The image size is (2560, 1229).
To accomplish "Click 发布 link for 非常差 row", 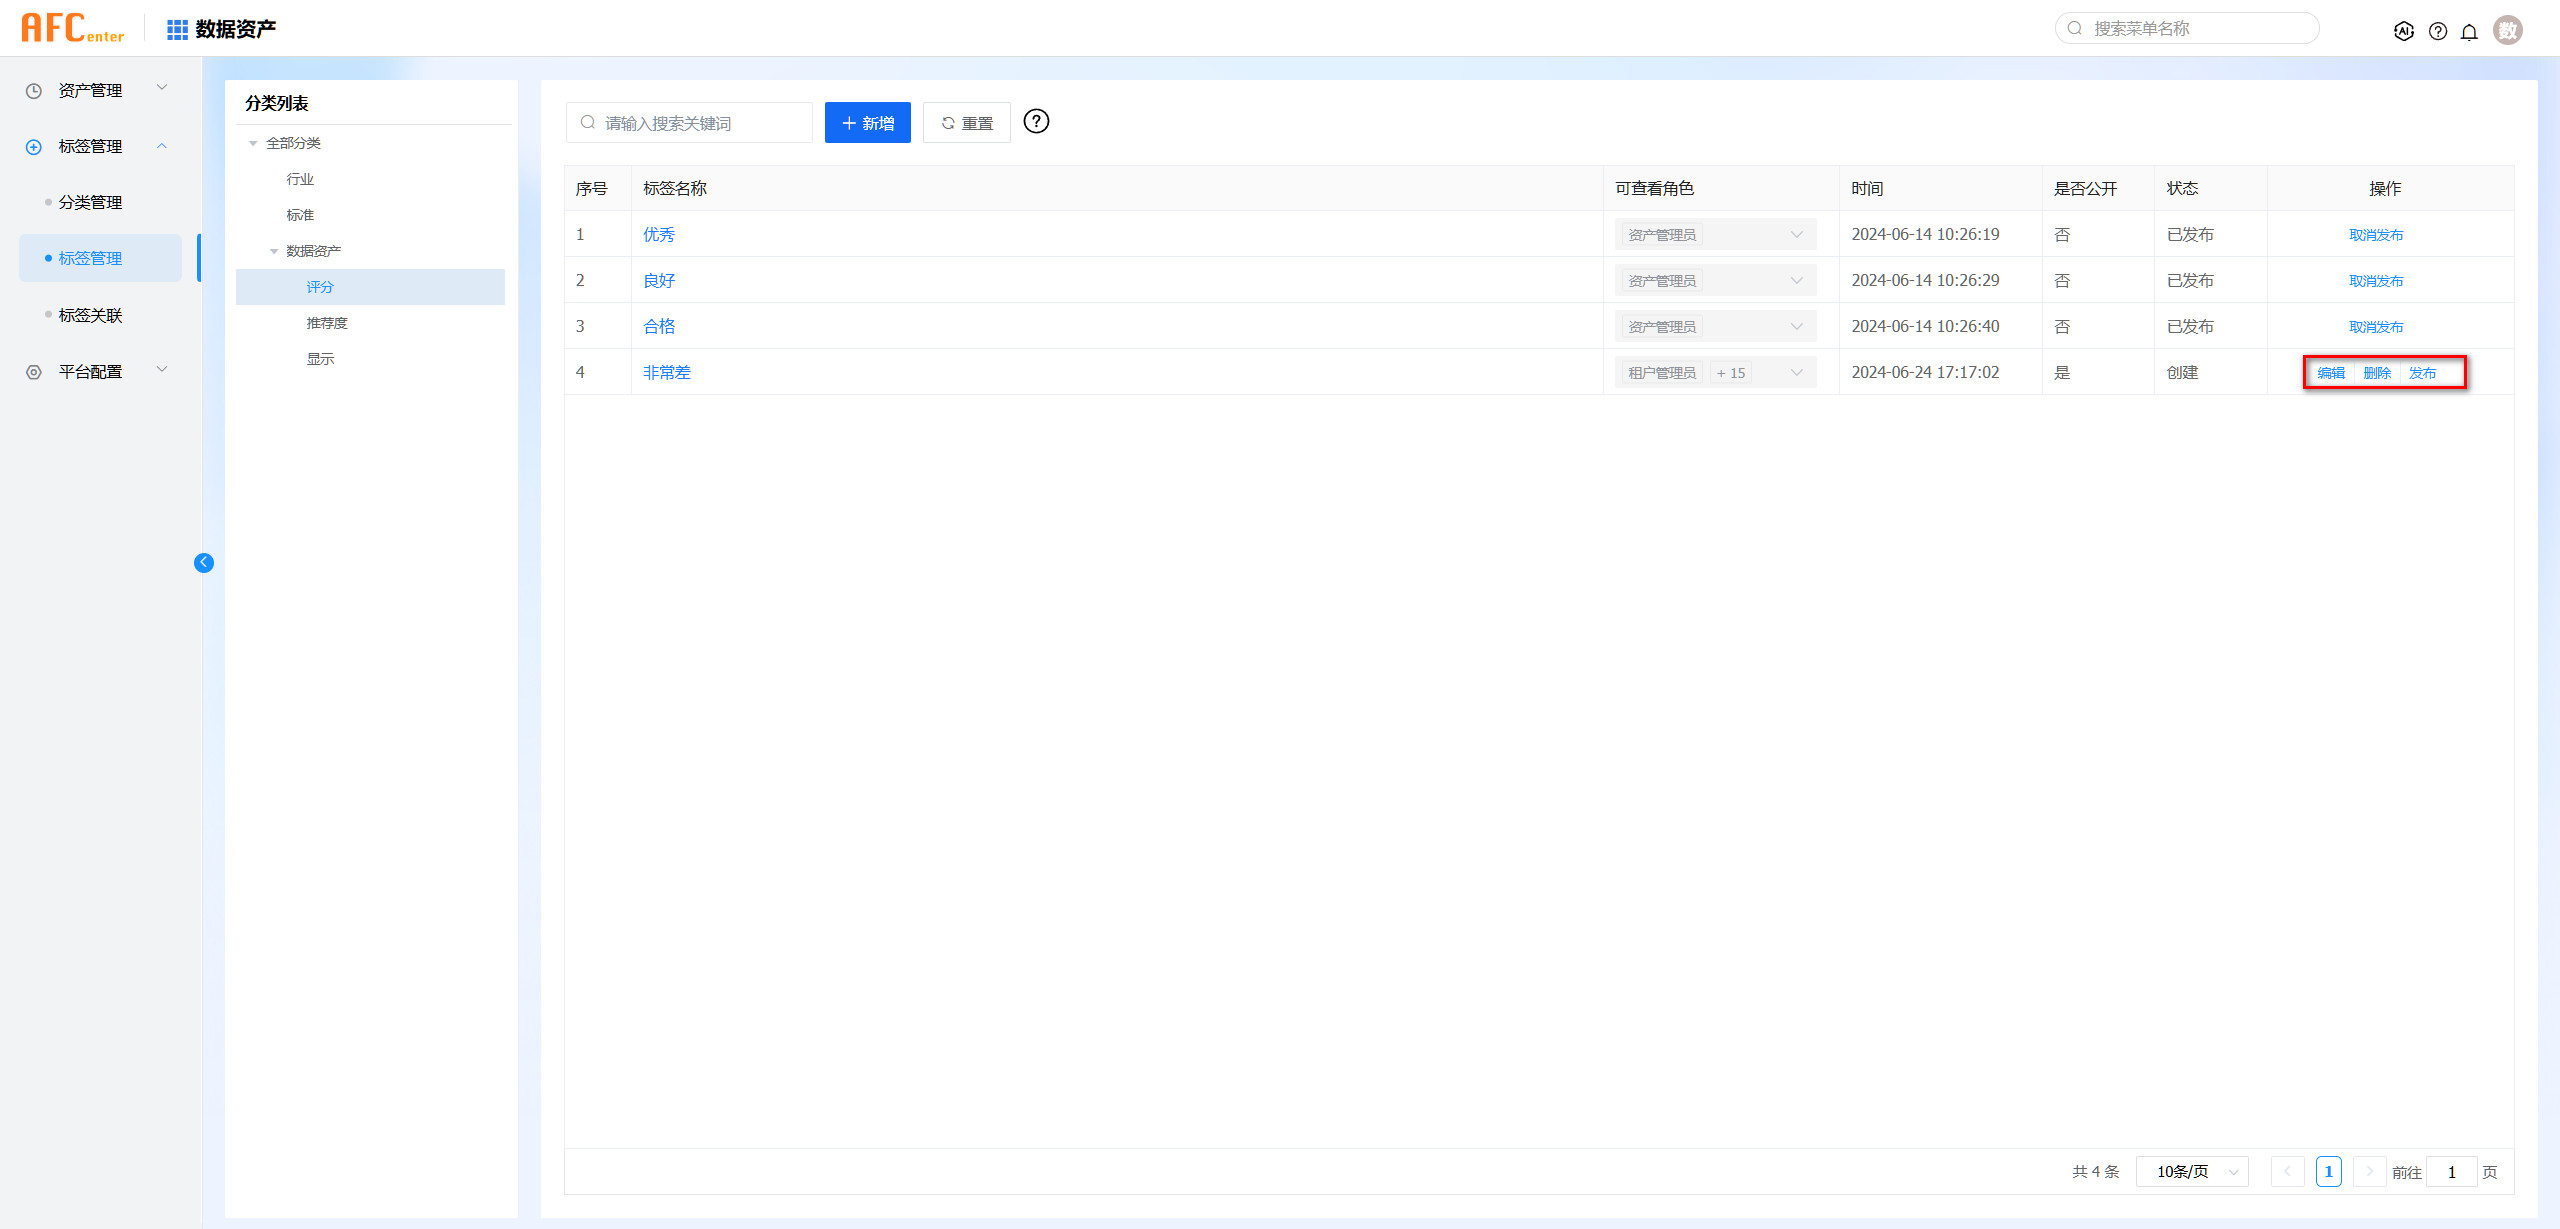I will (x=2422, y=373).
